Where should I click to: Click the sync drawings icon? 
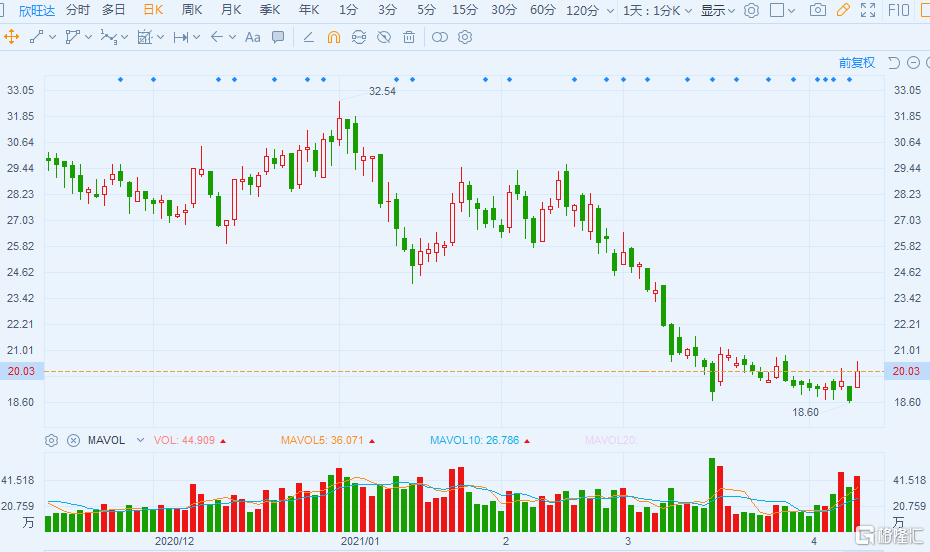[x=359, y=37]
